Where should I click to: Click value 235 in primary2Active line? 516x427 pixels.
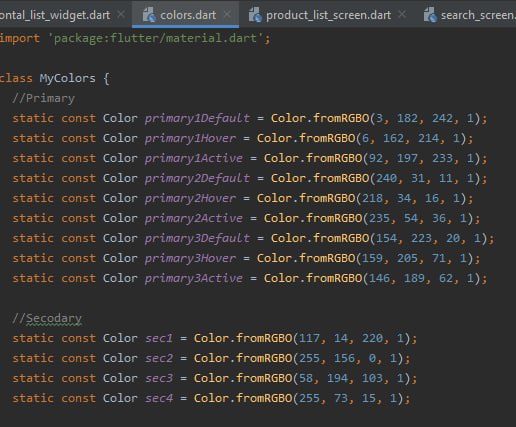click(x=379, y=218)
